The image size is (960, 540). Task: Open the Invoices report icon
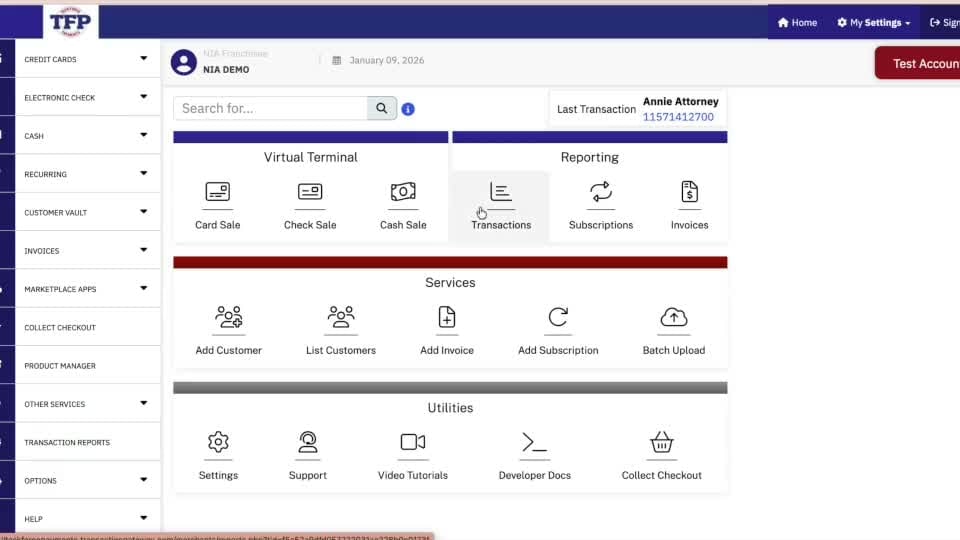point(689,192)
